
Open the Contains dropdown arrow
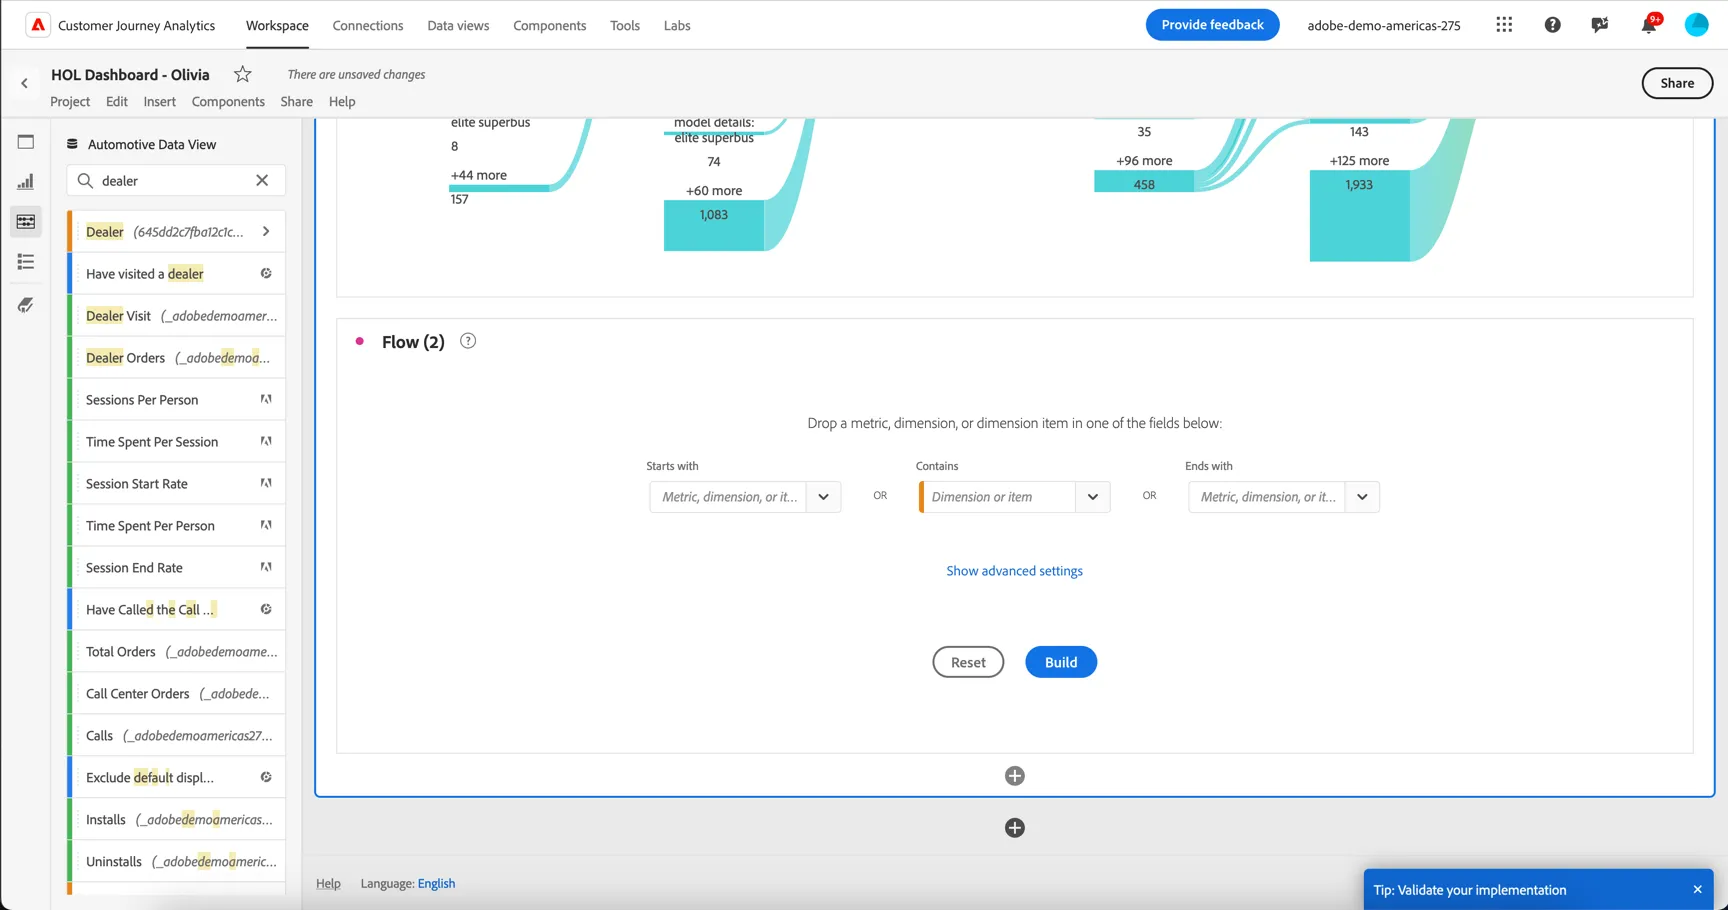1092,497
